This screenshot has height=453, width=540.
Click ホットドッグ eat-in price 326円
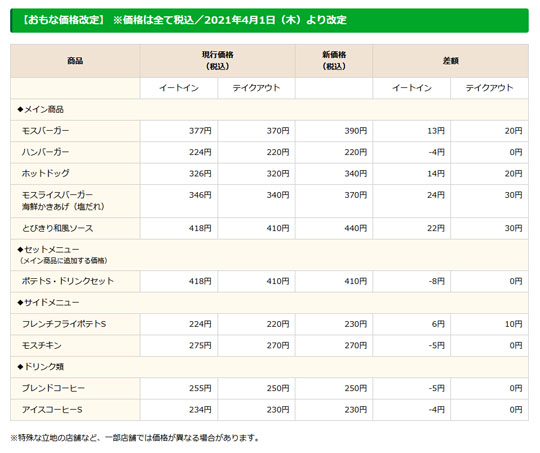coord(200,174)
